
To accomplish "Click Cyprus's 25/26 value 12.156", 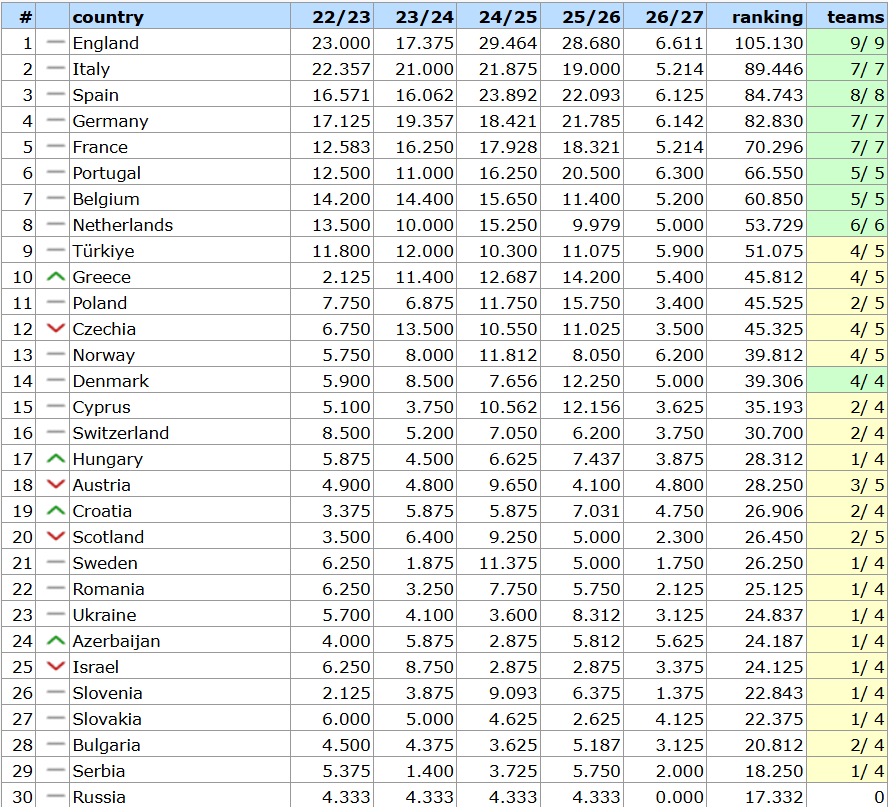I will (x=591, y=407).
